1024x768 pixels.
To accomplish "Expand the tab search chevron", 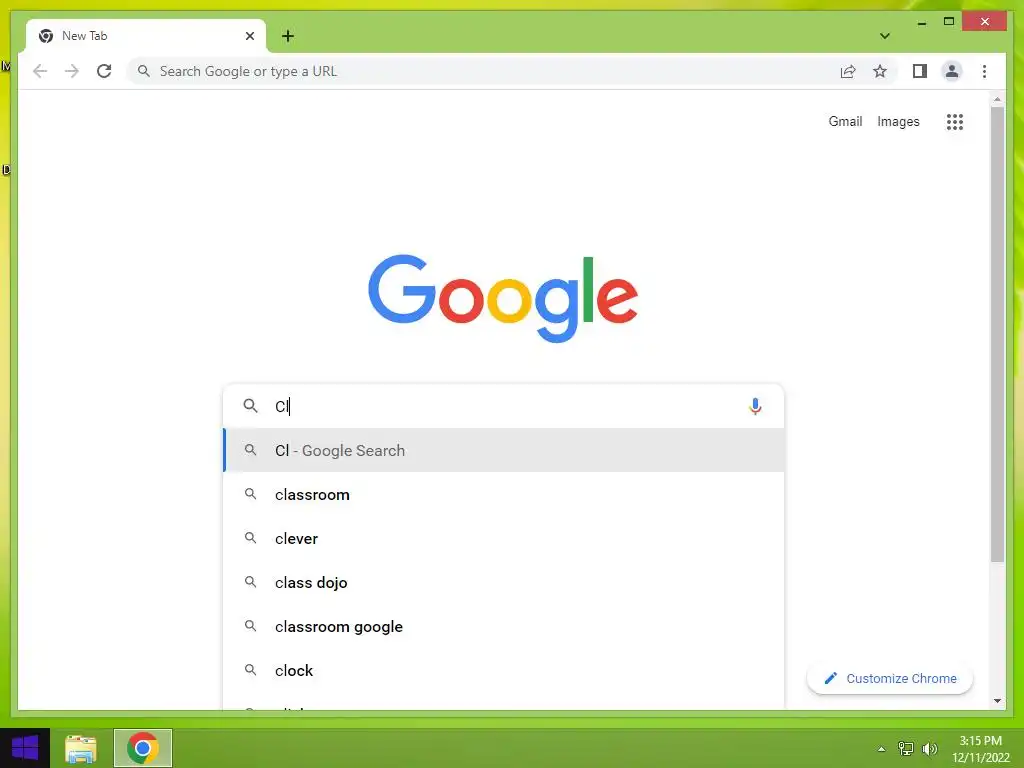I will coord(885,36).
